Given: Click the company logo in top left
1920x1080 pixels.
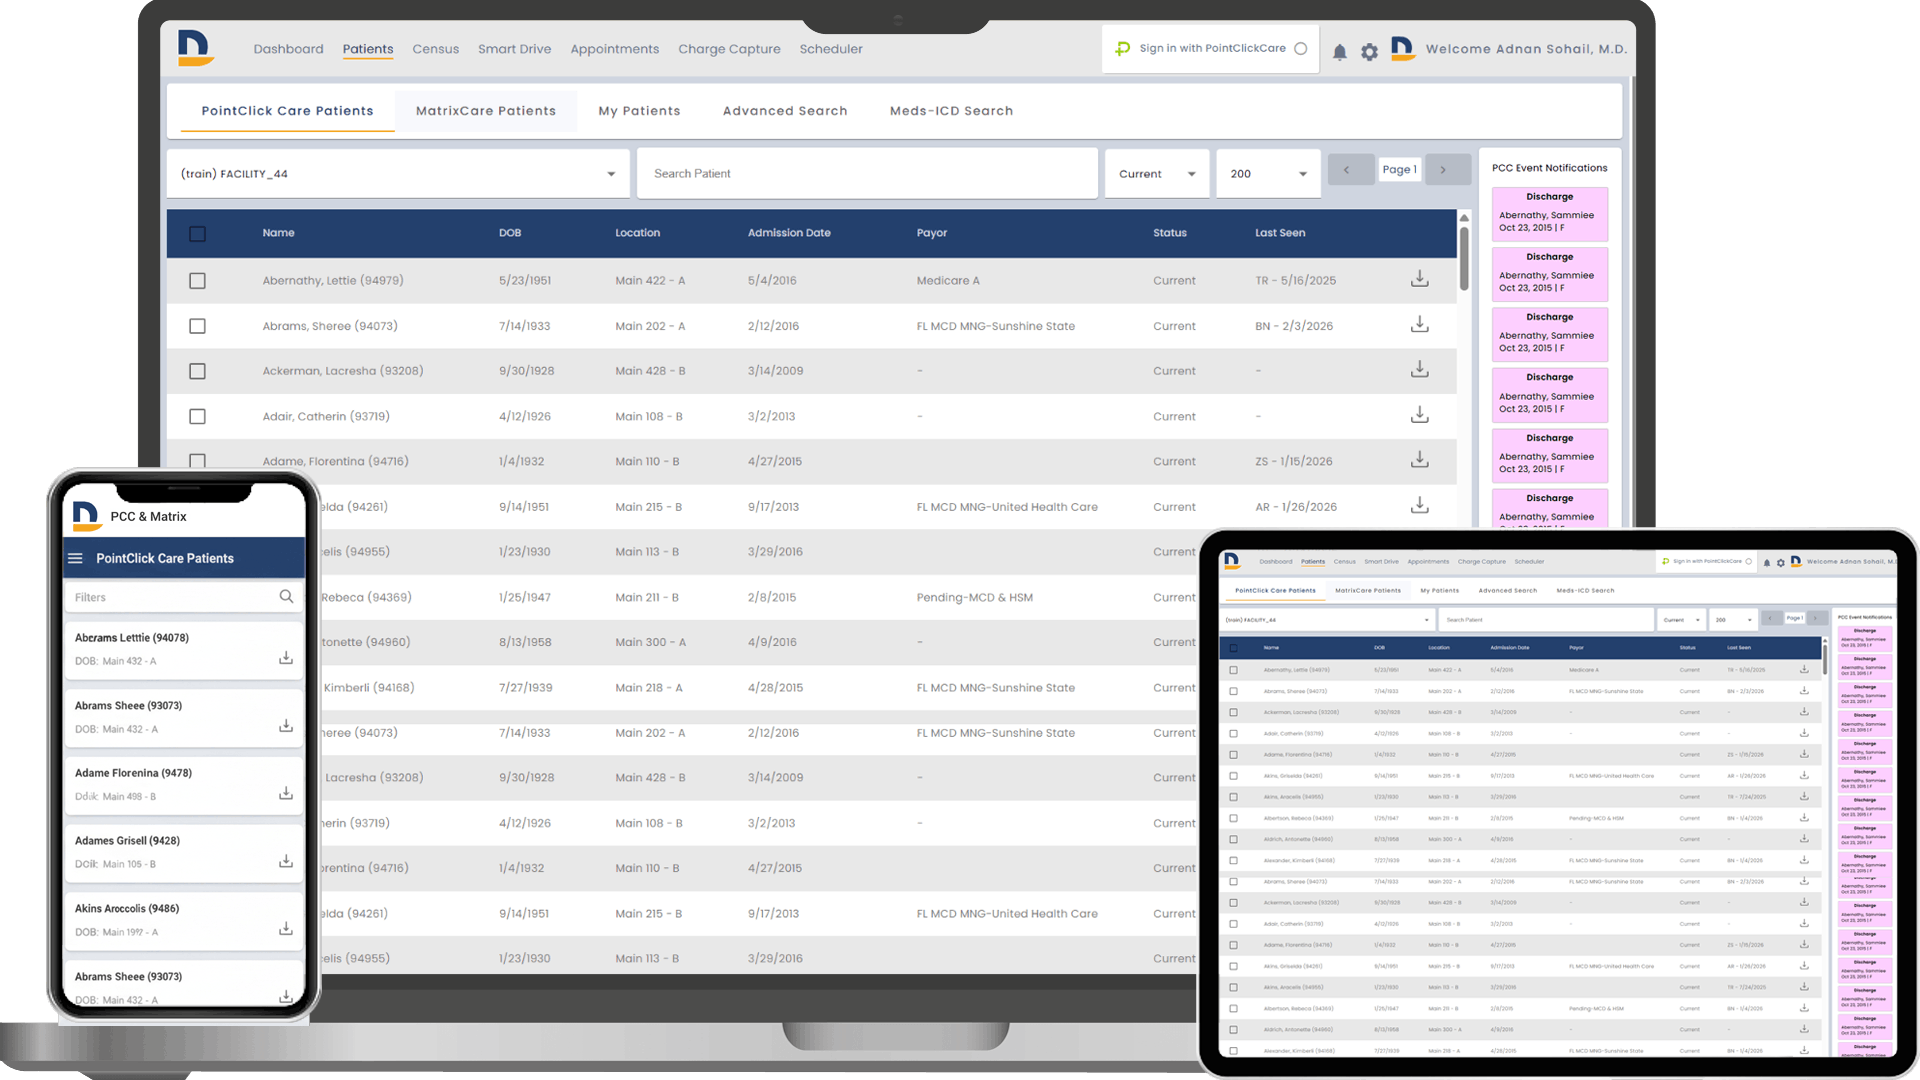Looking at the screenshot, I should 196,48.
